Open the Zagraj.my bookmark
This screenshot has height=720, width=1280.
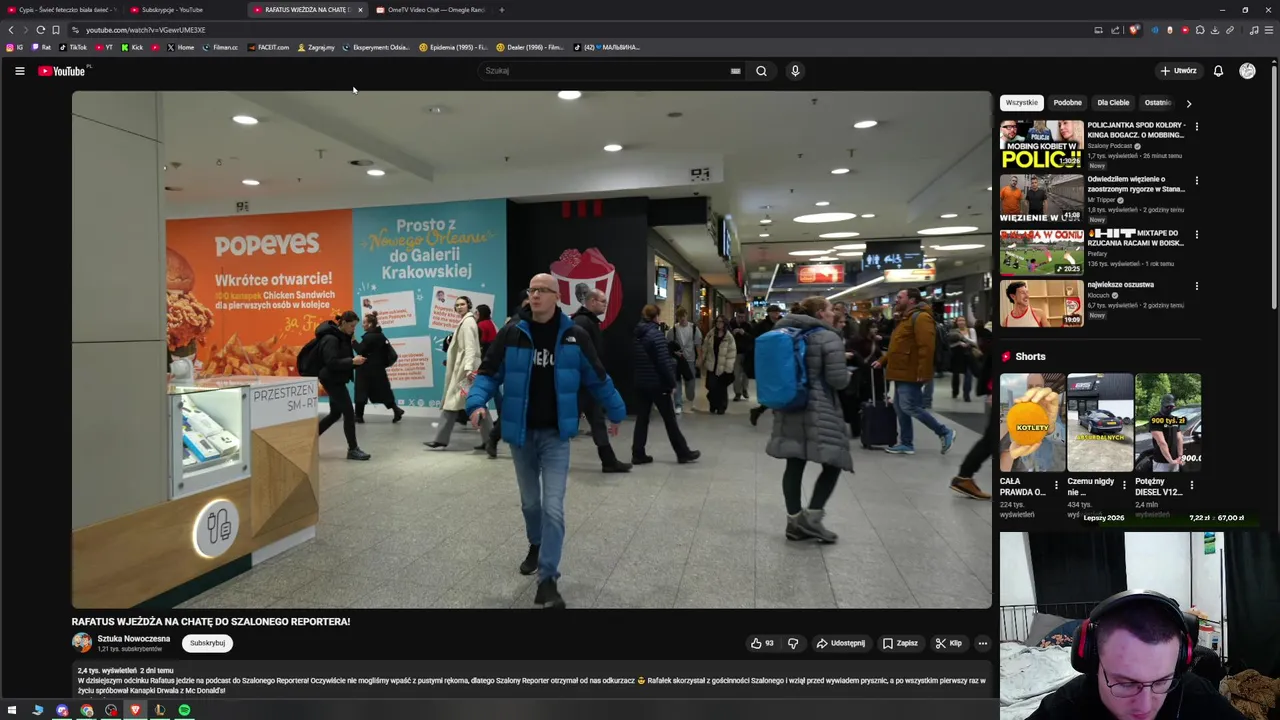(316, 47)
